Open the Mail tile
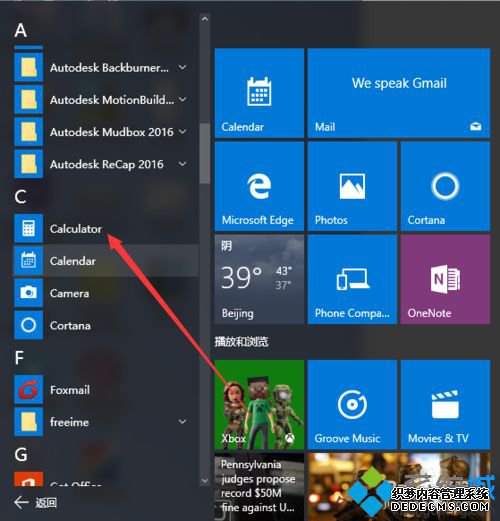 tap(399, 93)
